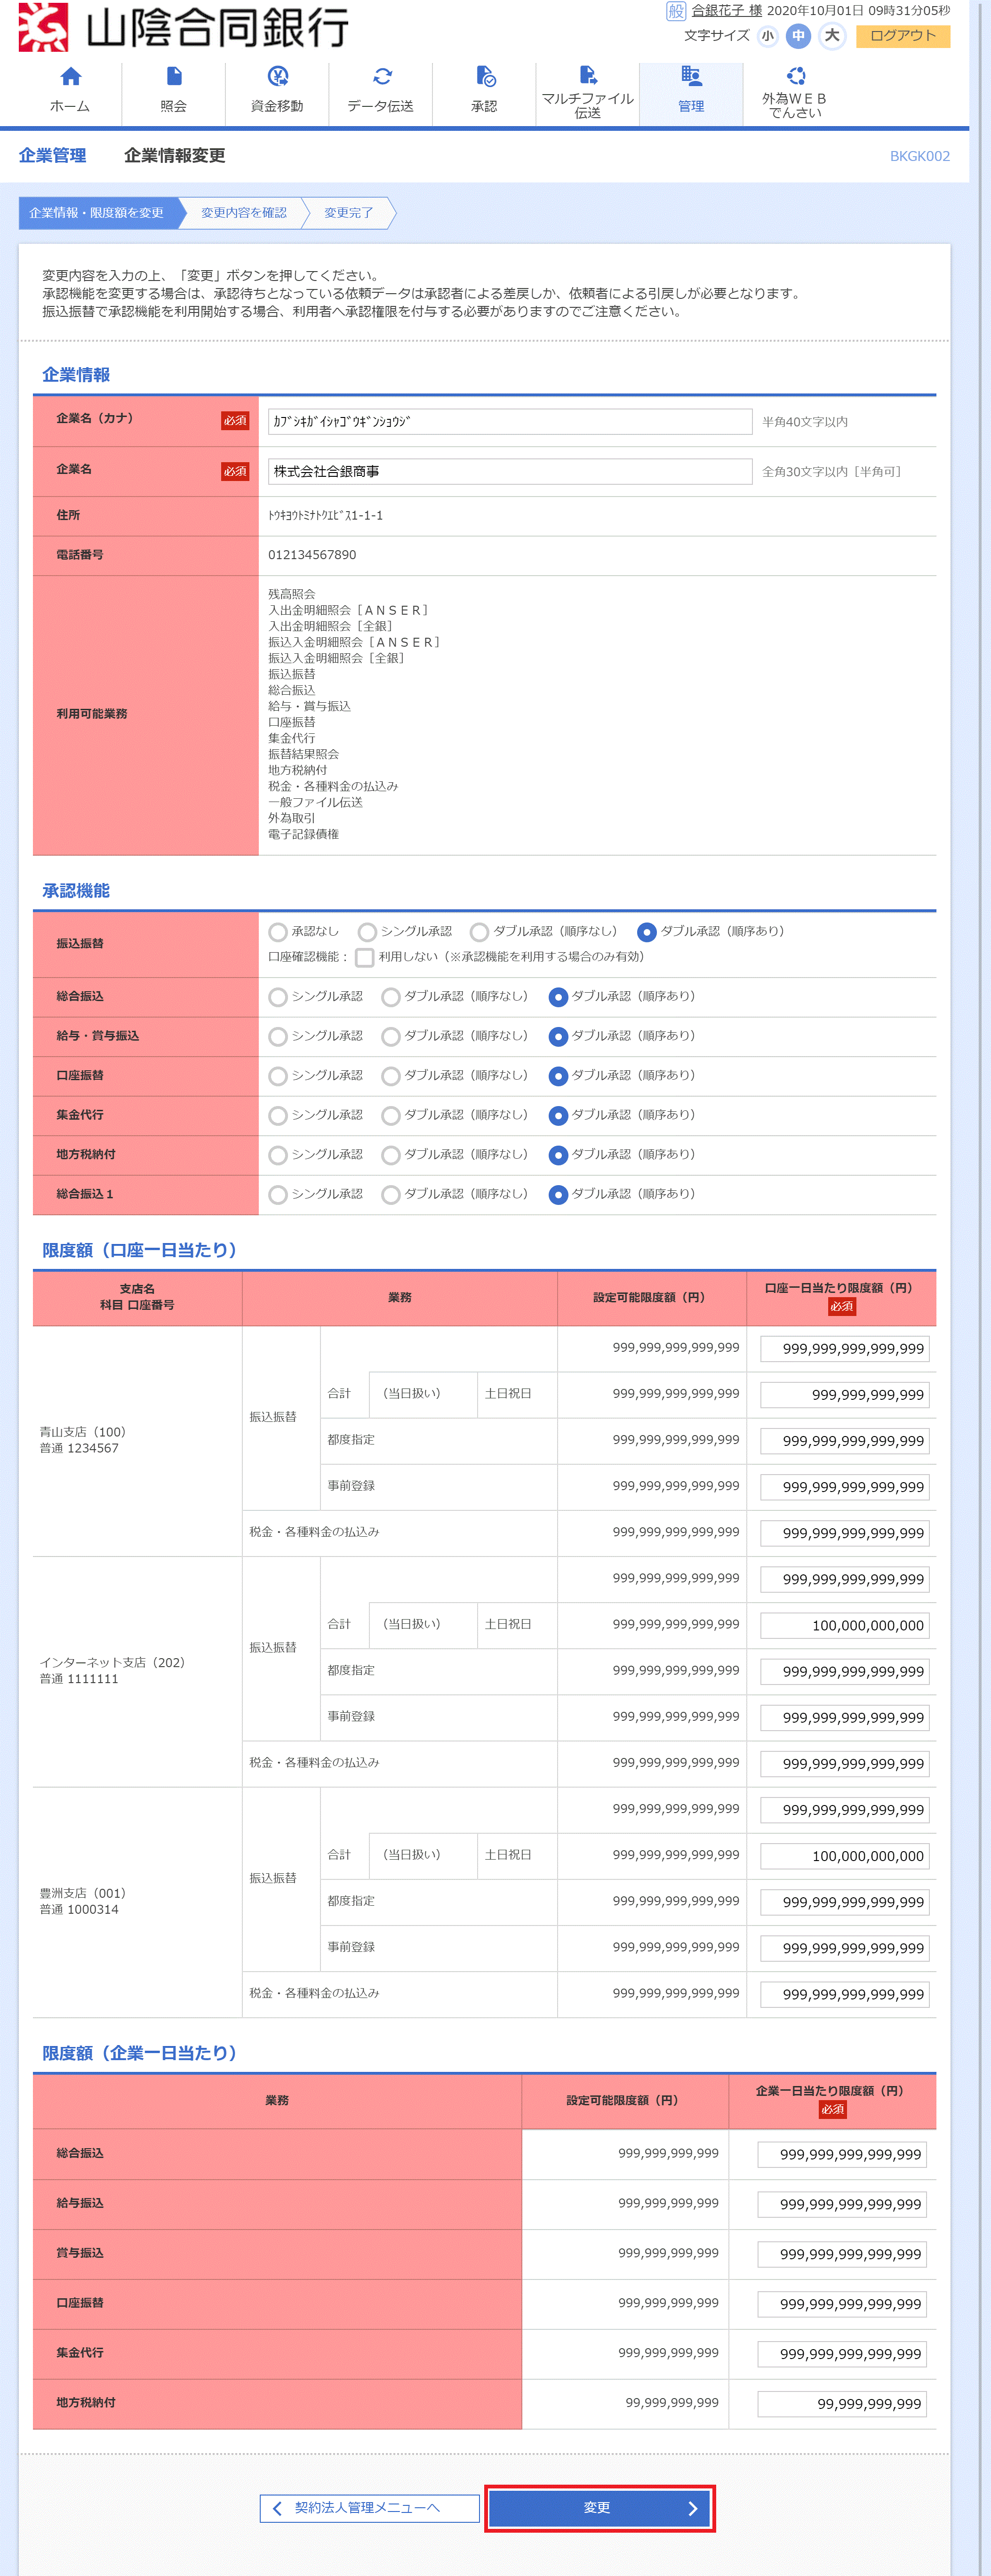Image resolution: width=991 pixels, height=2576 pixels.
Task: Click the 般 user type badge
Action: pyautogui.click(x=676, y=11)
